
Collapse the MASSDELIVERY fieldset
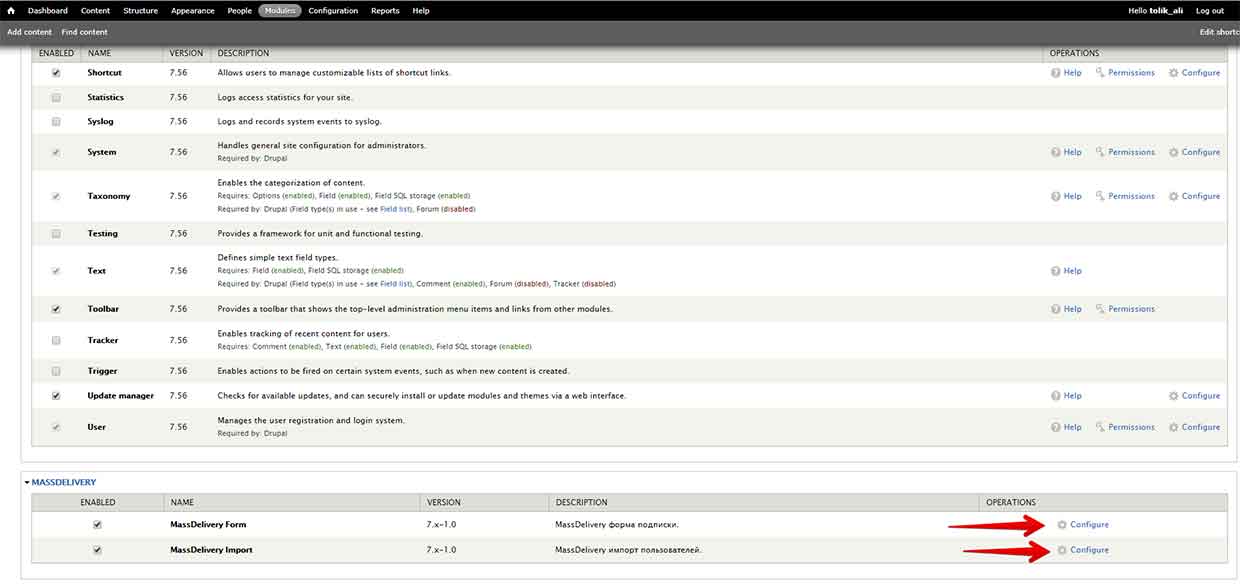(x=62, y=483)
